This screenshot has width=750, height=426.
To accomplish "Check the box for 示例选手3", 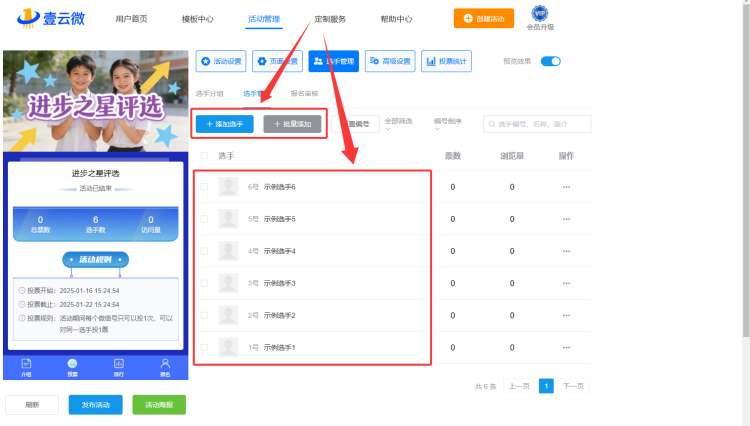I will tap(204, 283).
